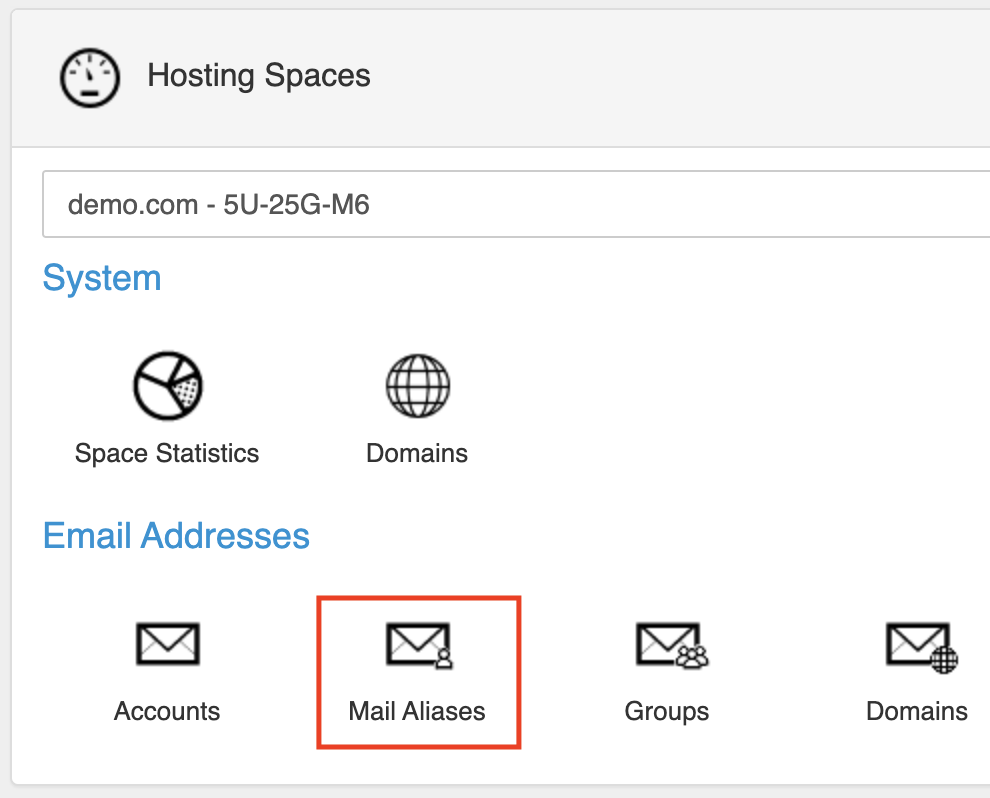
Task: Click the globe icon under System
Action: tap(417, 386)
